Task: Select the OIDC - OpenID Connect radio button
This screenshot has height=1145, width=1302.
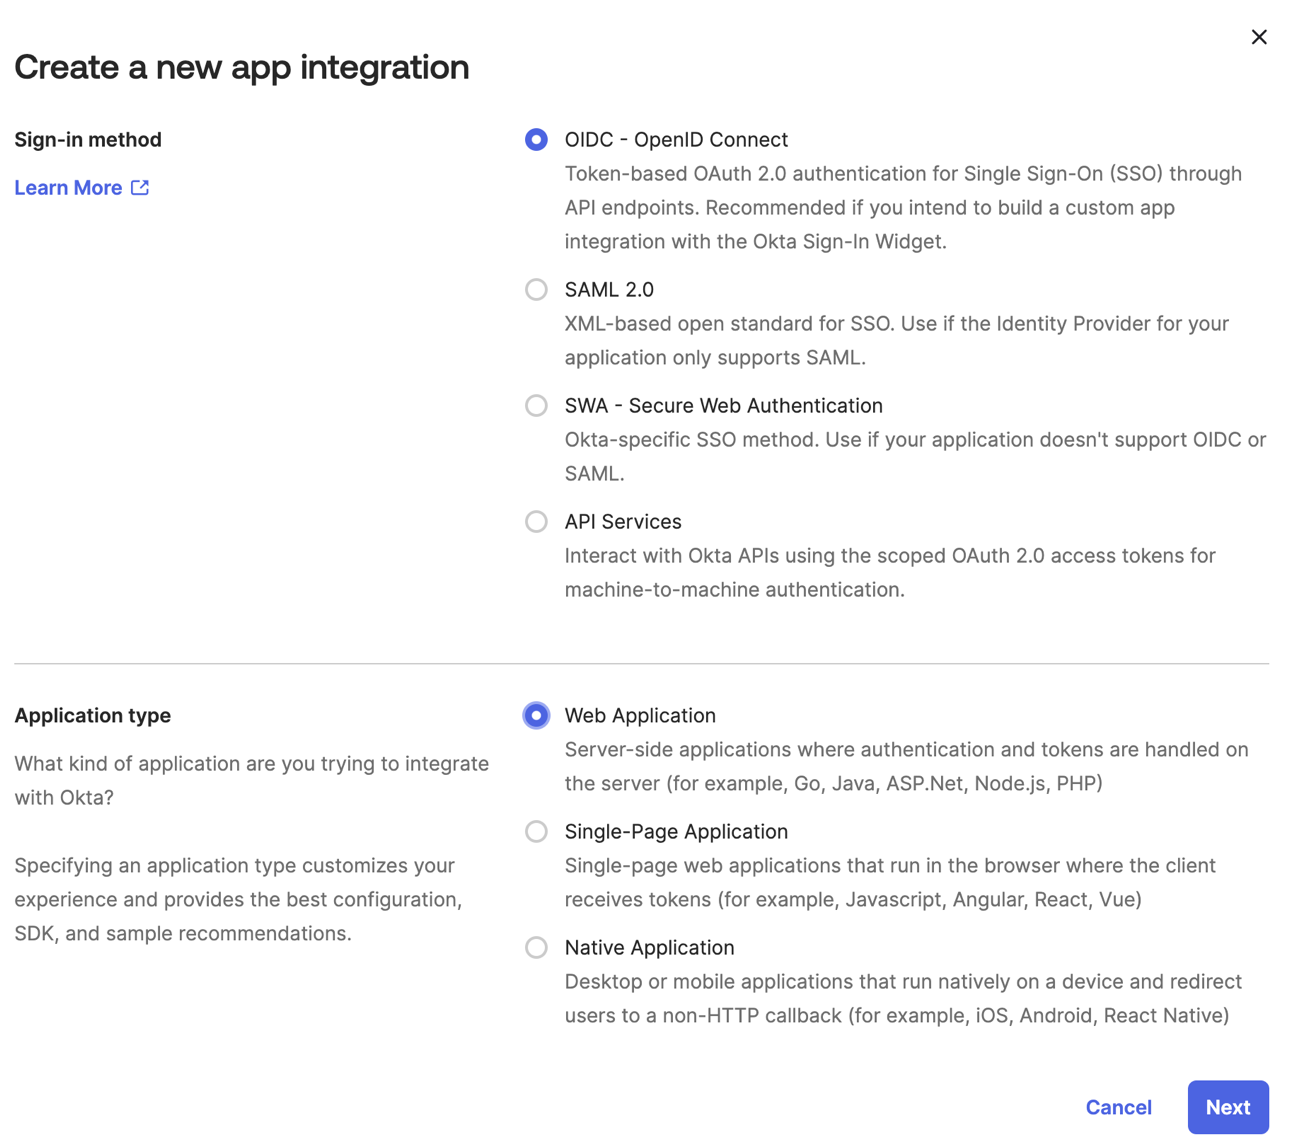Action: [536, 140]
